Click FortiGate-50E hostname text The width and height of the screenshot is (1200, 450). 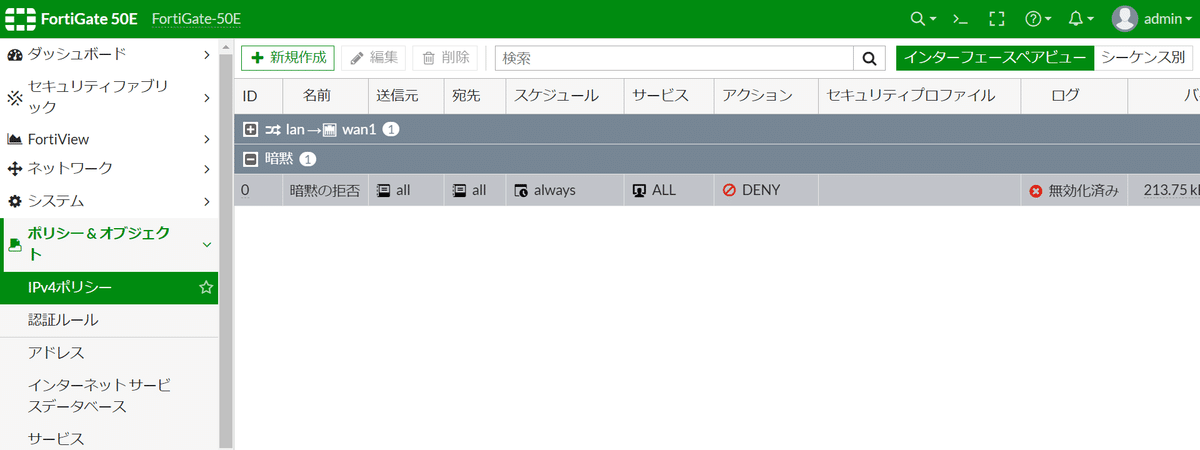coord(196,19)
